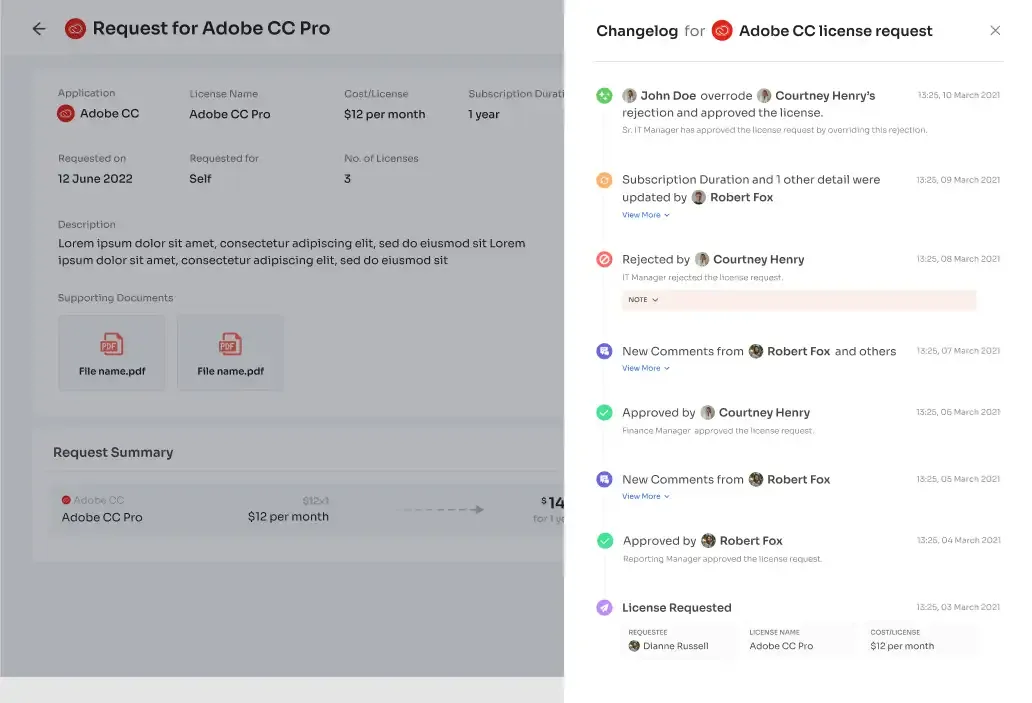Click 'Request Summary' heading

113,452
